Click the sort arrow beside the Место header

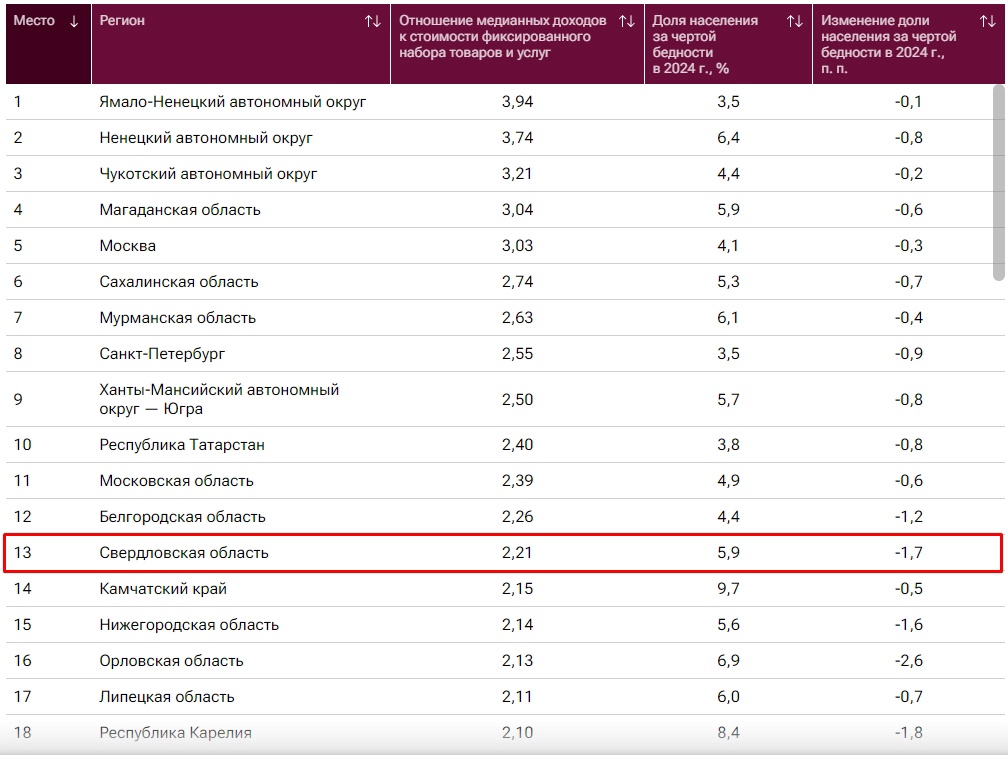click(x=74, y=21)
